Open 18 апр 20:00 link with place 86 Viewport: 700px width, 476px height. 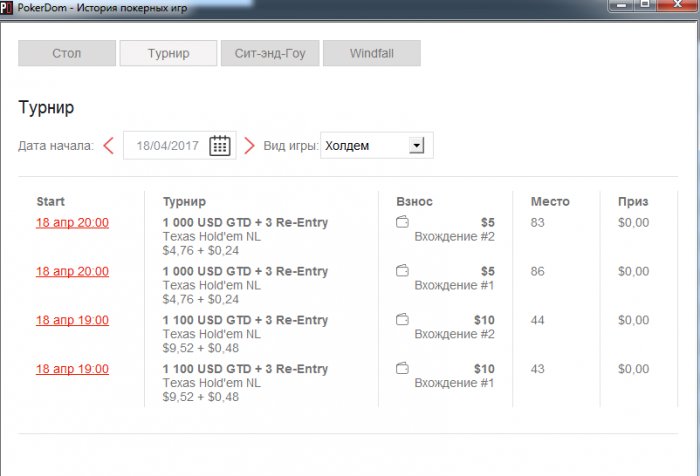pos(72,271)
